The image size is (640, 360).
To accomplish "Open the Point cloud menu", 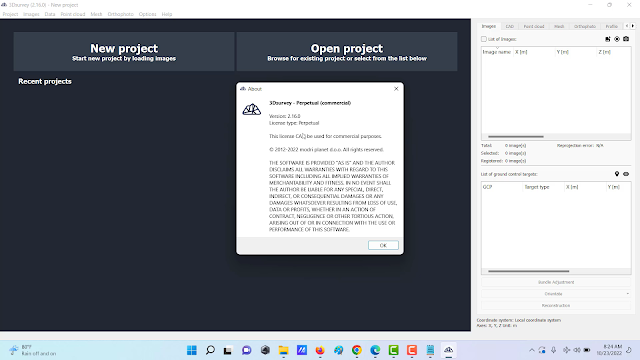I will click(x=73, y=14).
